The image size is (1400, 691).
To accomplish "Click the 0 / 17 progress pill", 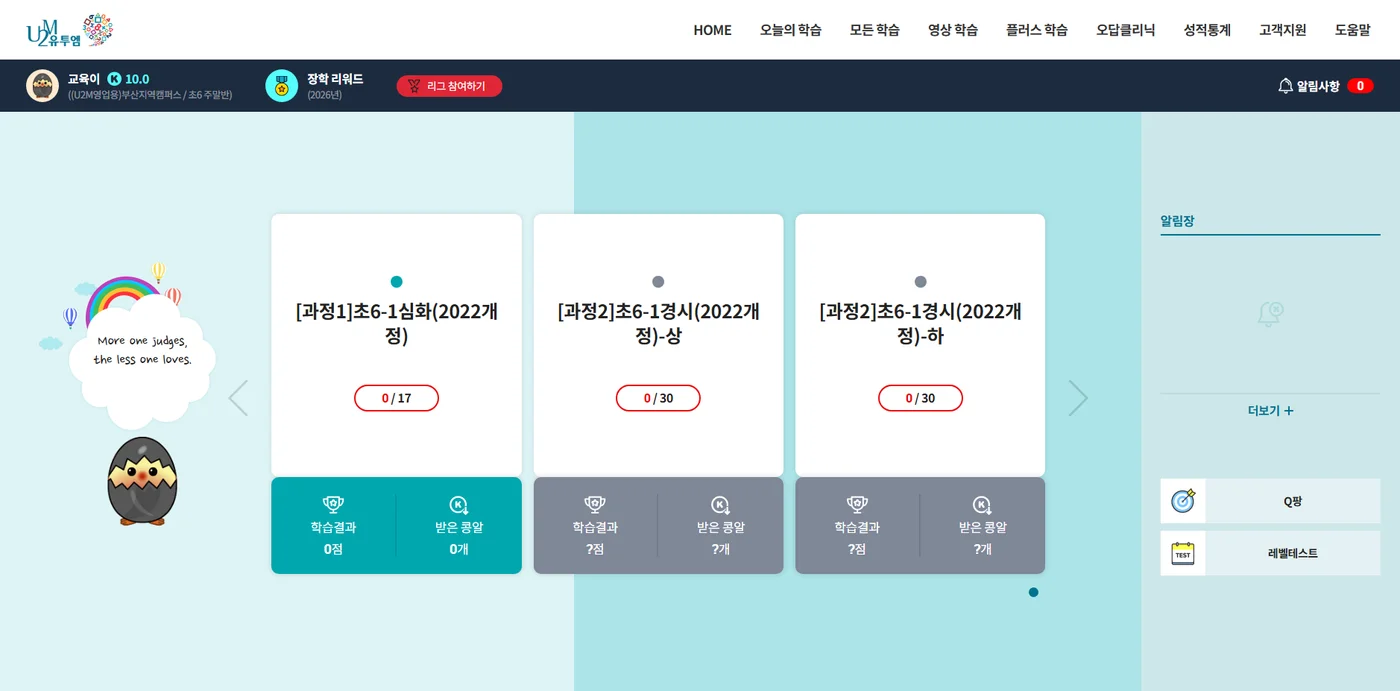I will coord(396,398).
